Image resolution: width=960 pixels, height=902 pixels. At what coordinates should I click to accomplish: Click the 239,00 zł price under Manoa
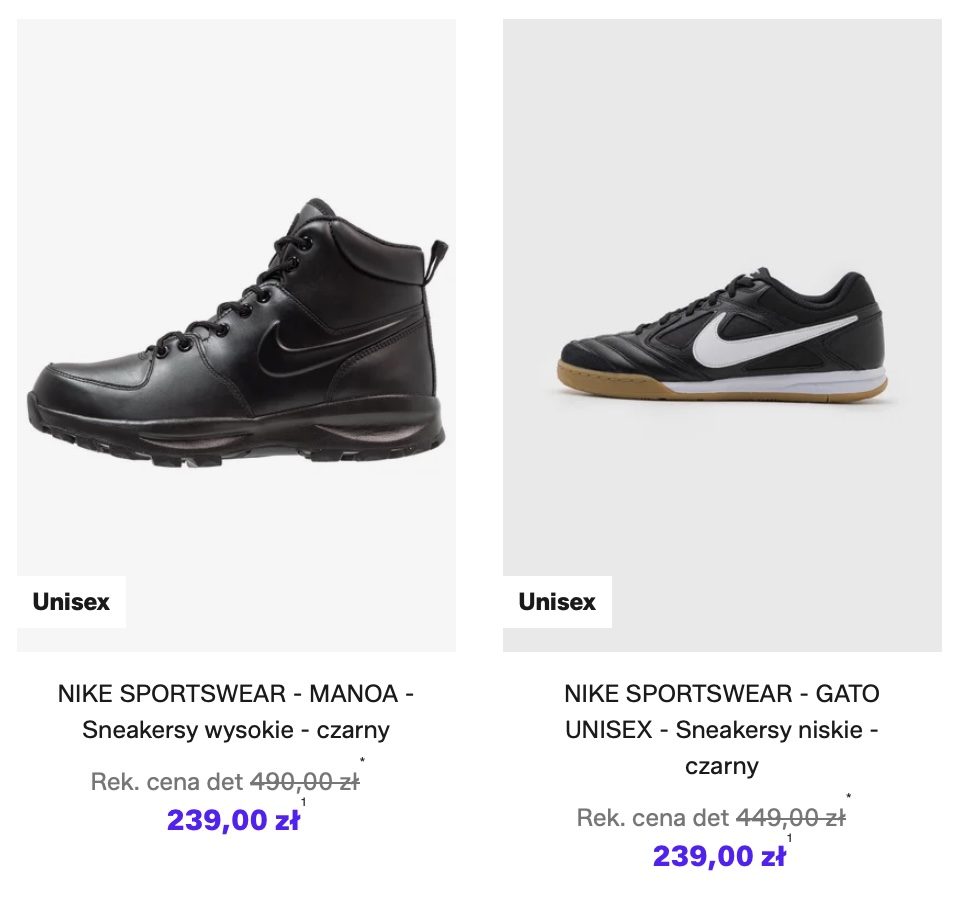pos(233,820)
